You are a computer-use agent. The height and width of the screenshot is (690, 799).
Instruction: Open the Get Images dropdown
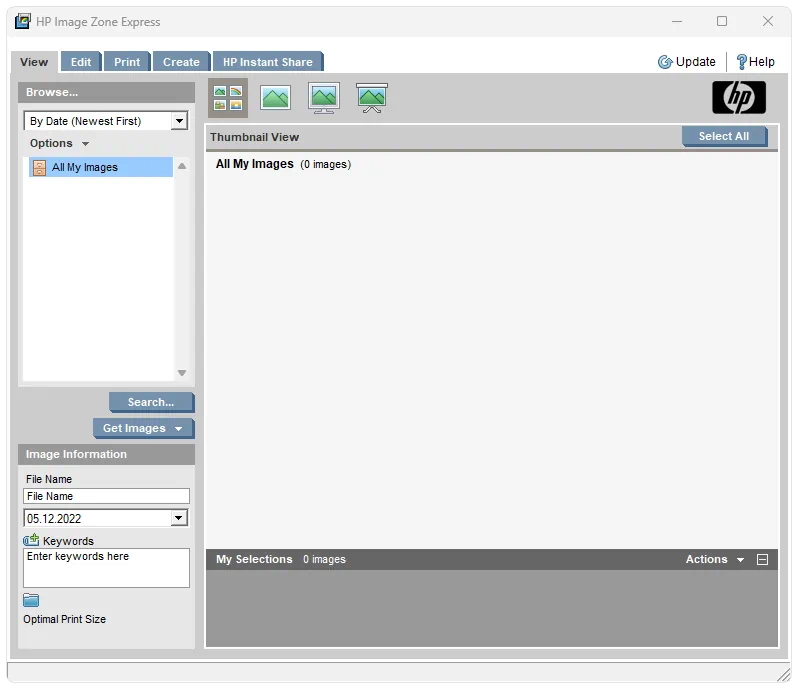pyautogui.click(x=143, y=429)
